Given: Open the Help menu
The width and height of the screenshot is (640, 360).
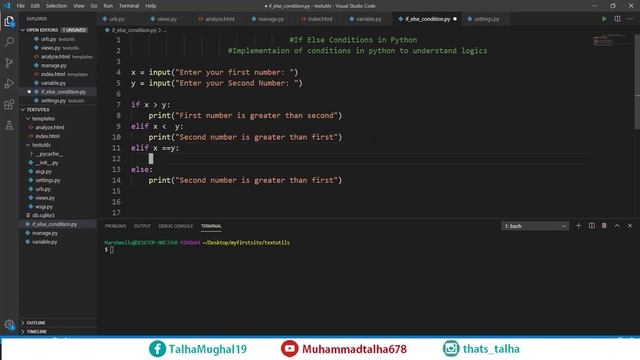Looking at the screenshot, I should (x=151, y=6).
